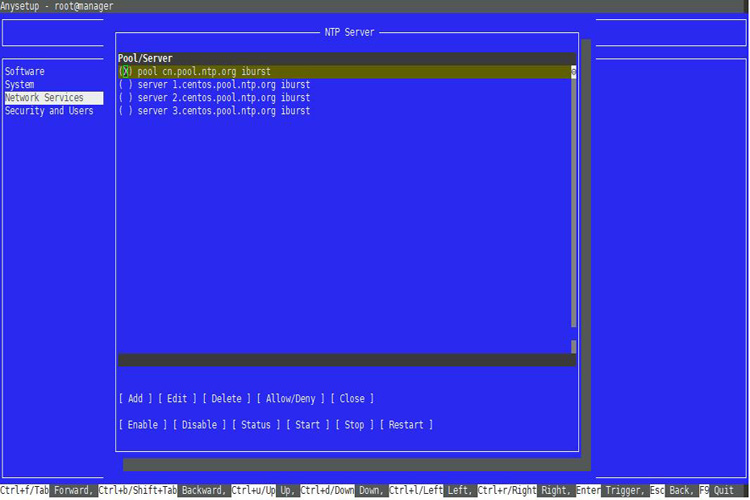Stop the NTP service
Screen dimensions: 750x500
pos(354,424)
